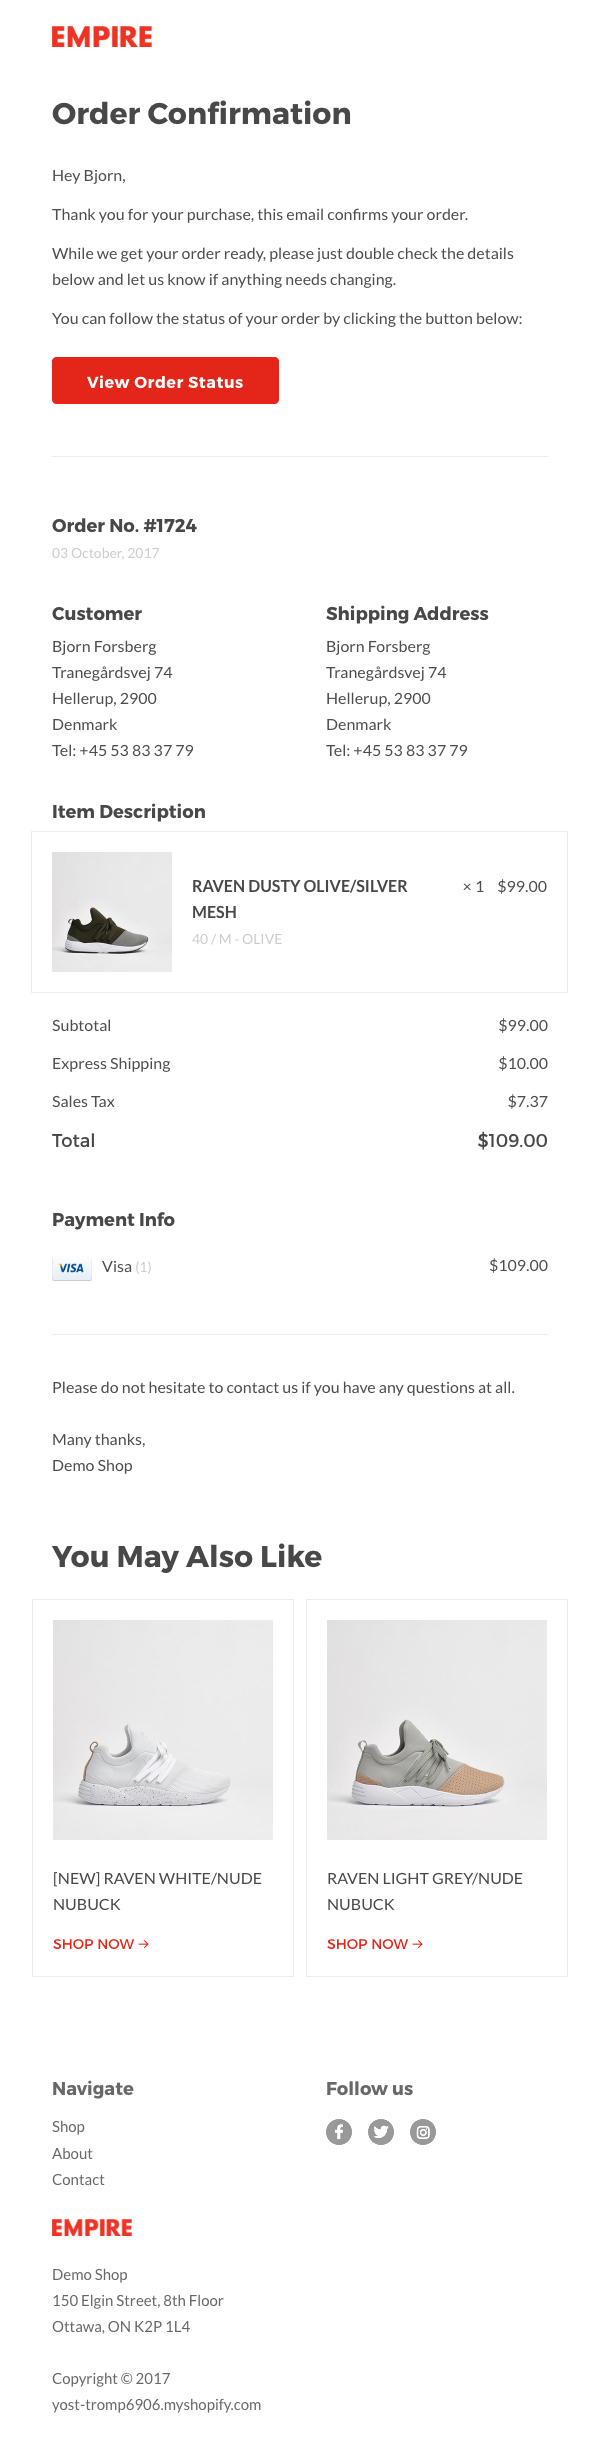Click SHOP NOW under Raven Light Grey/Nude
Viewport: 600px width, 2457px height.
(x=375, y=1944)
